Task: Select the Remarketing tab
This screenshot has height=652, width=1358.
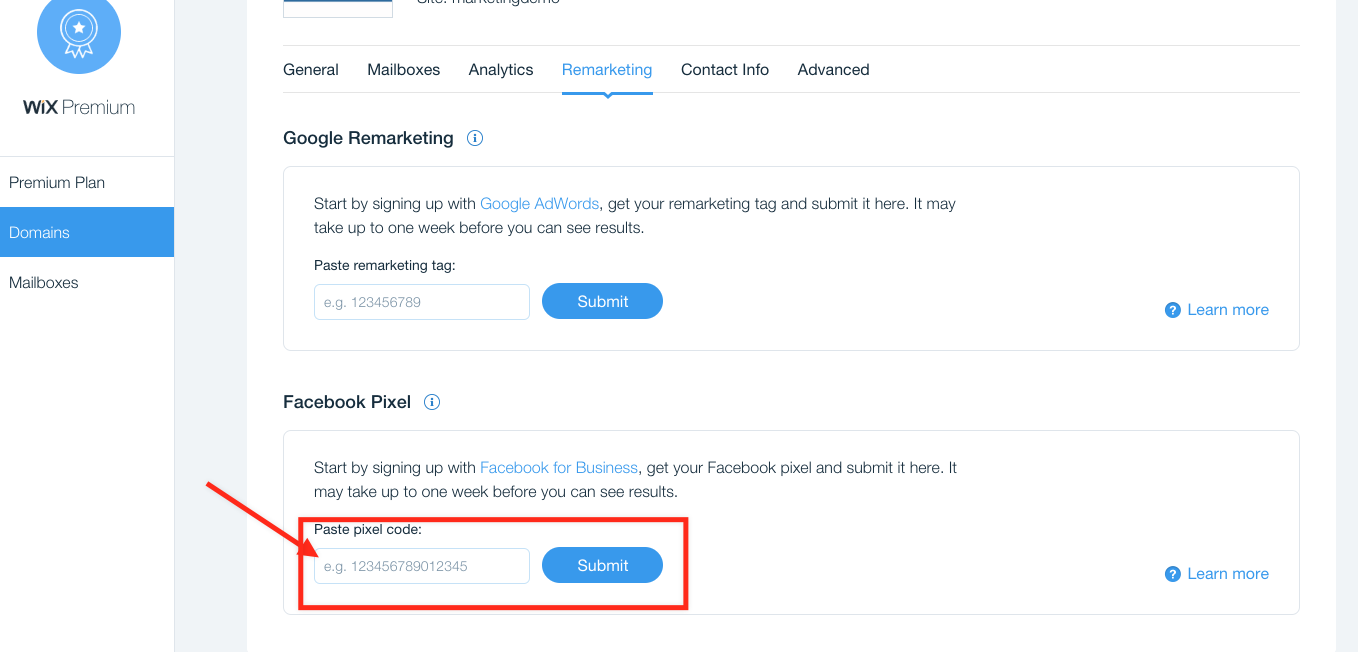Action: [607, 70]
